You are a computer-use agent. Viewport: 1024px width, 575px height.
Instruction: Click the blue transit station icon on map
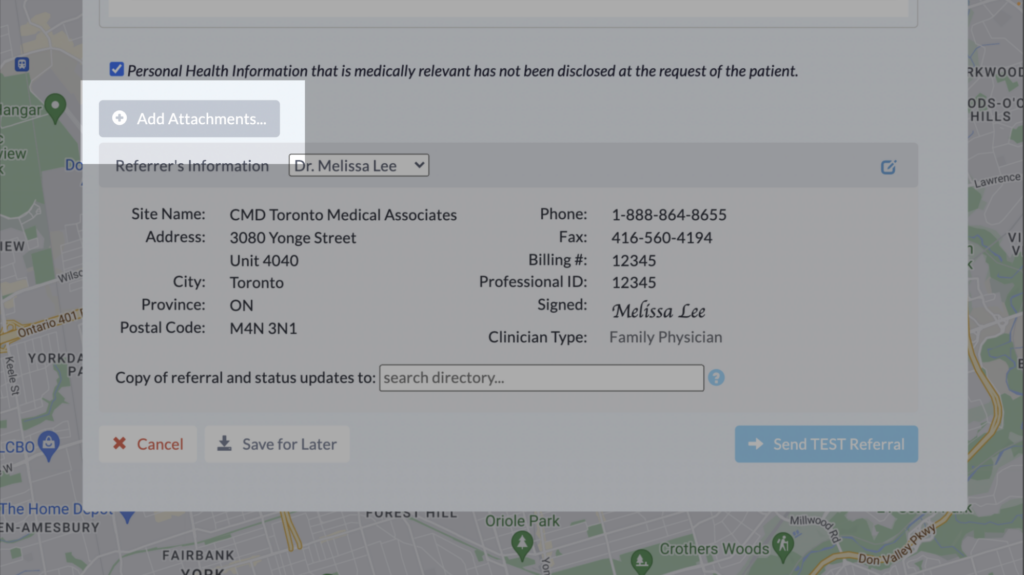click(21, 63)
